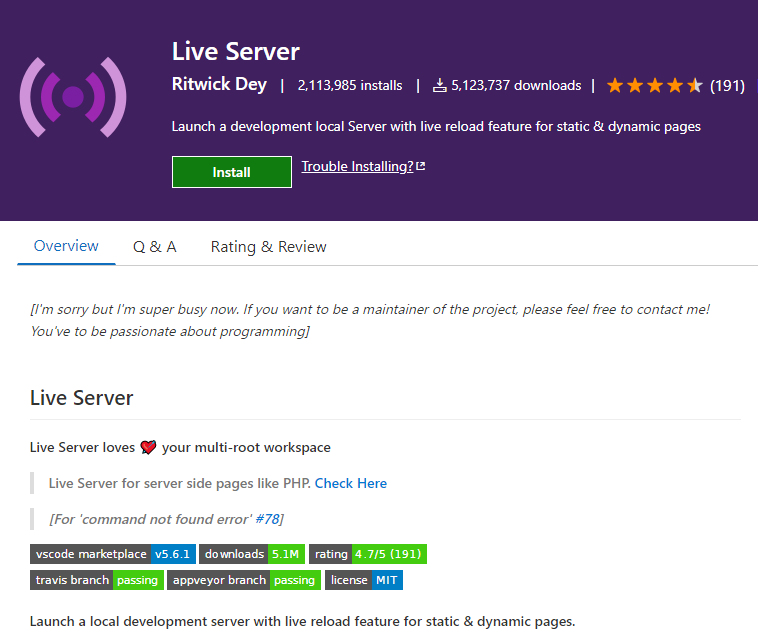Screen dimensions: 758x635
Task: Click 'Live Server loves' text line
Action: [x=180, y=447]
